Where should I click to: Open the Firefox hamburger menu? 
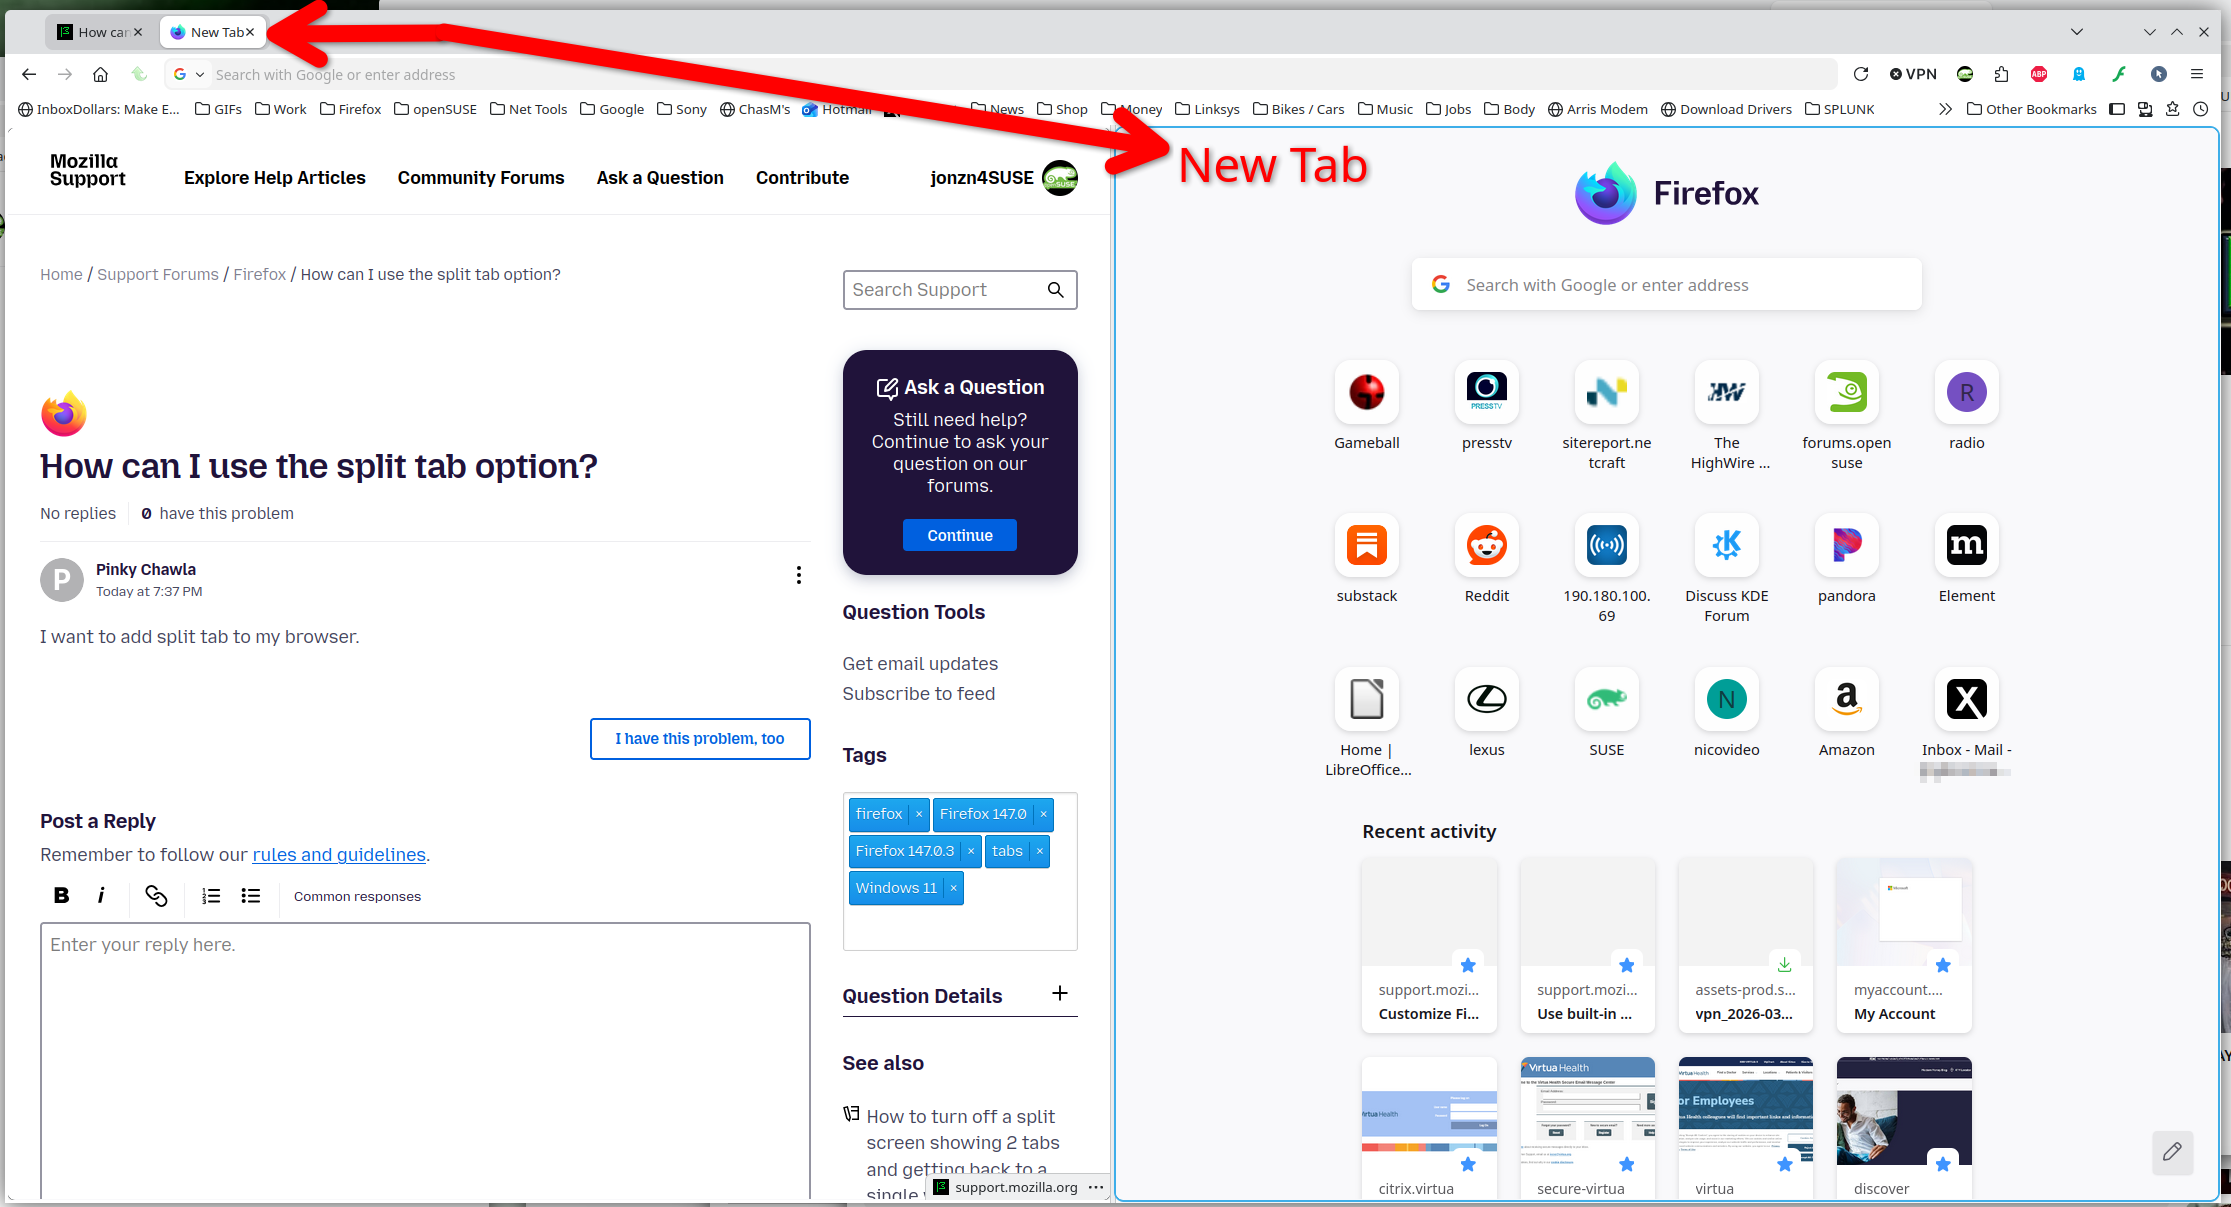click(2196, 74)
